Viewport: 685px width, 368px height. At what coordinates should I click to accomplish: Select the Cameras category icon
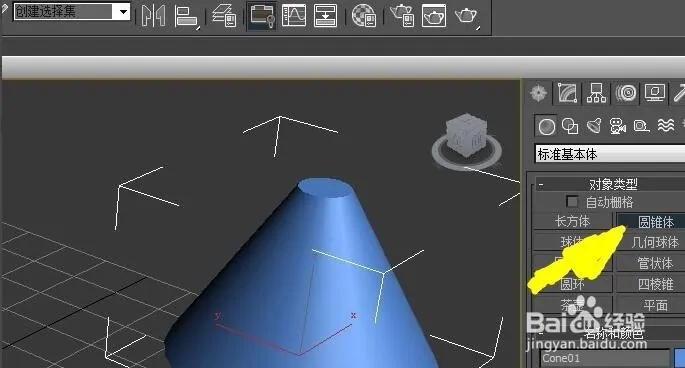[x=617, y=126]
